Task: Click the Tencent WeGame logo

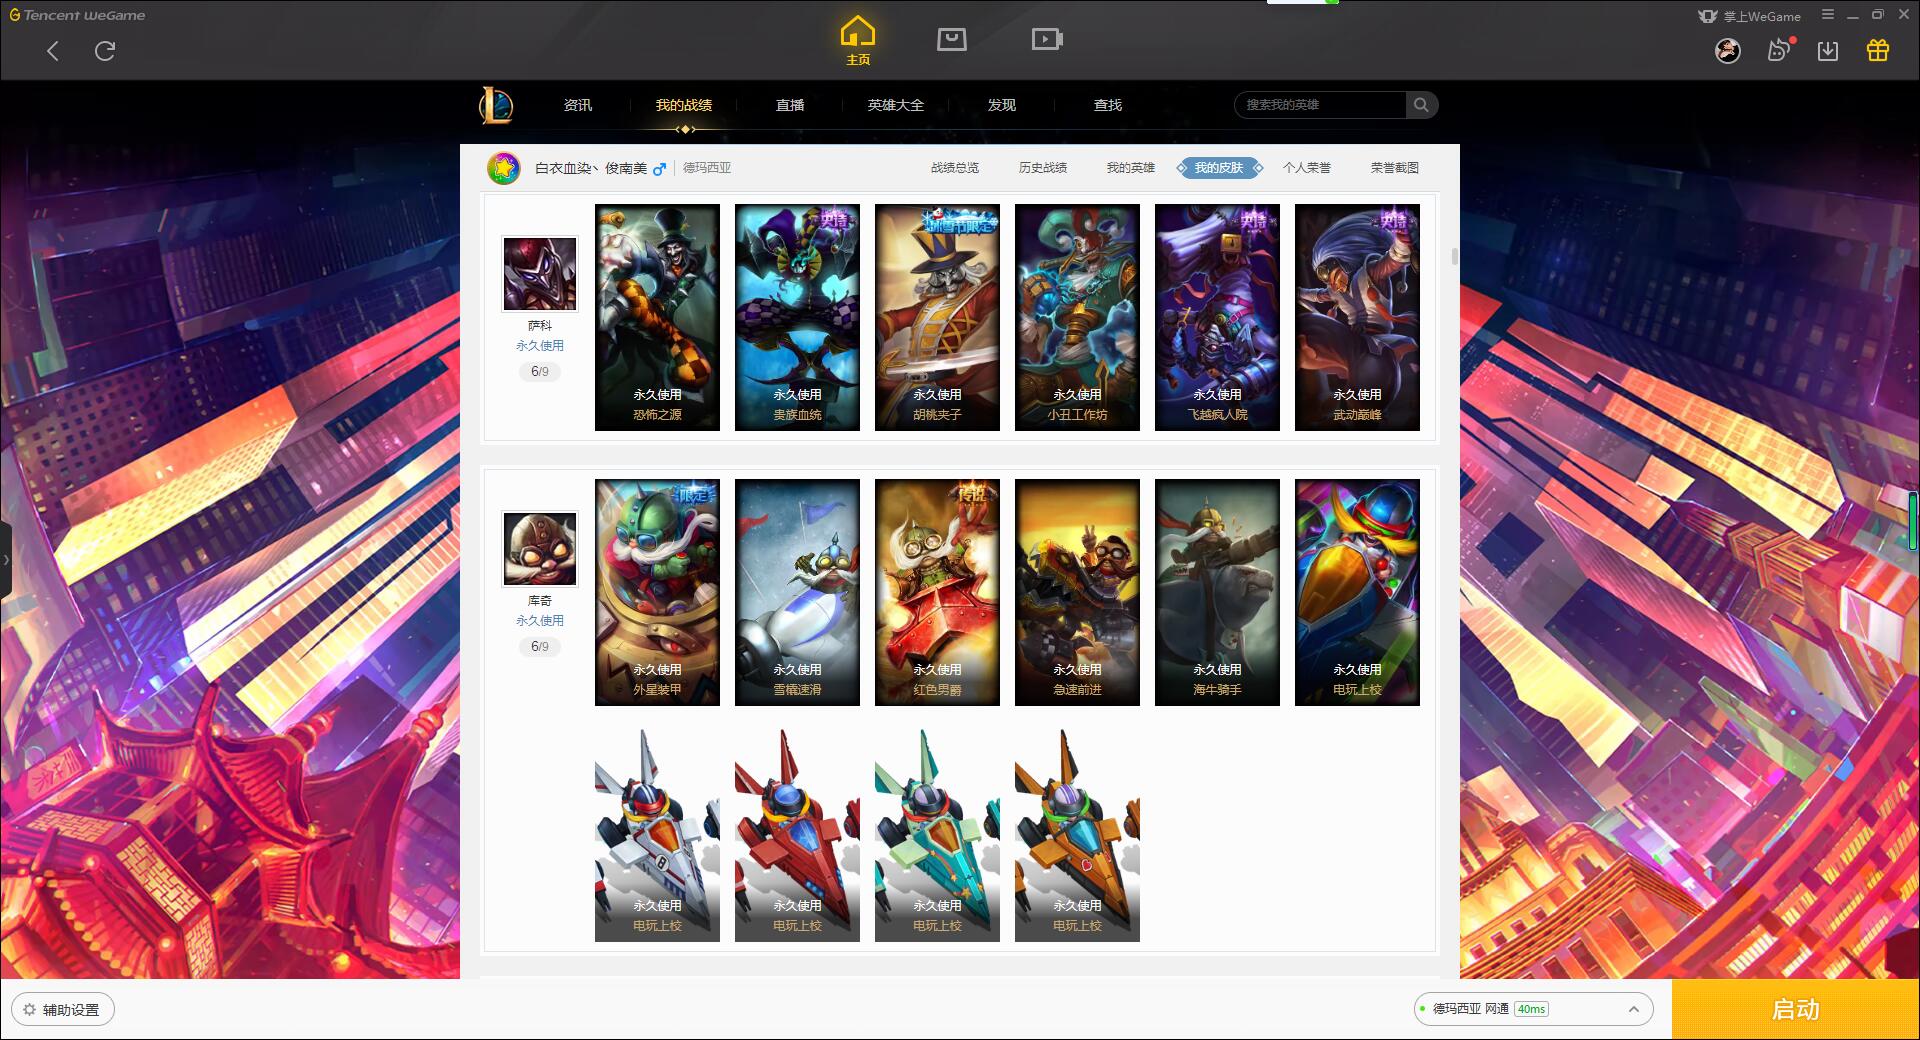Action: 77,15
